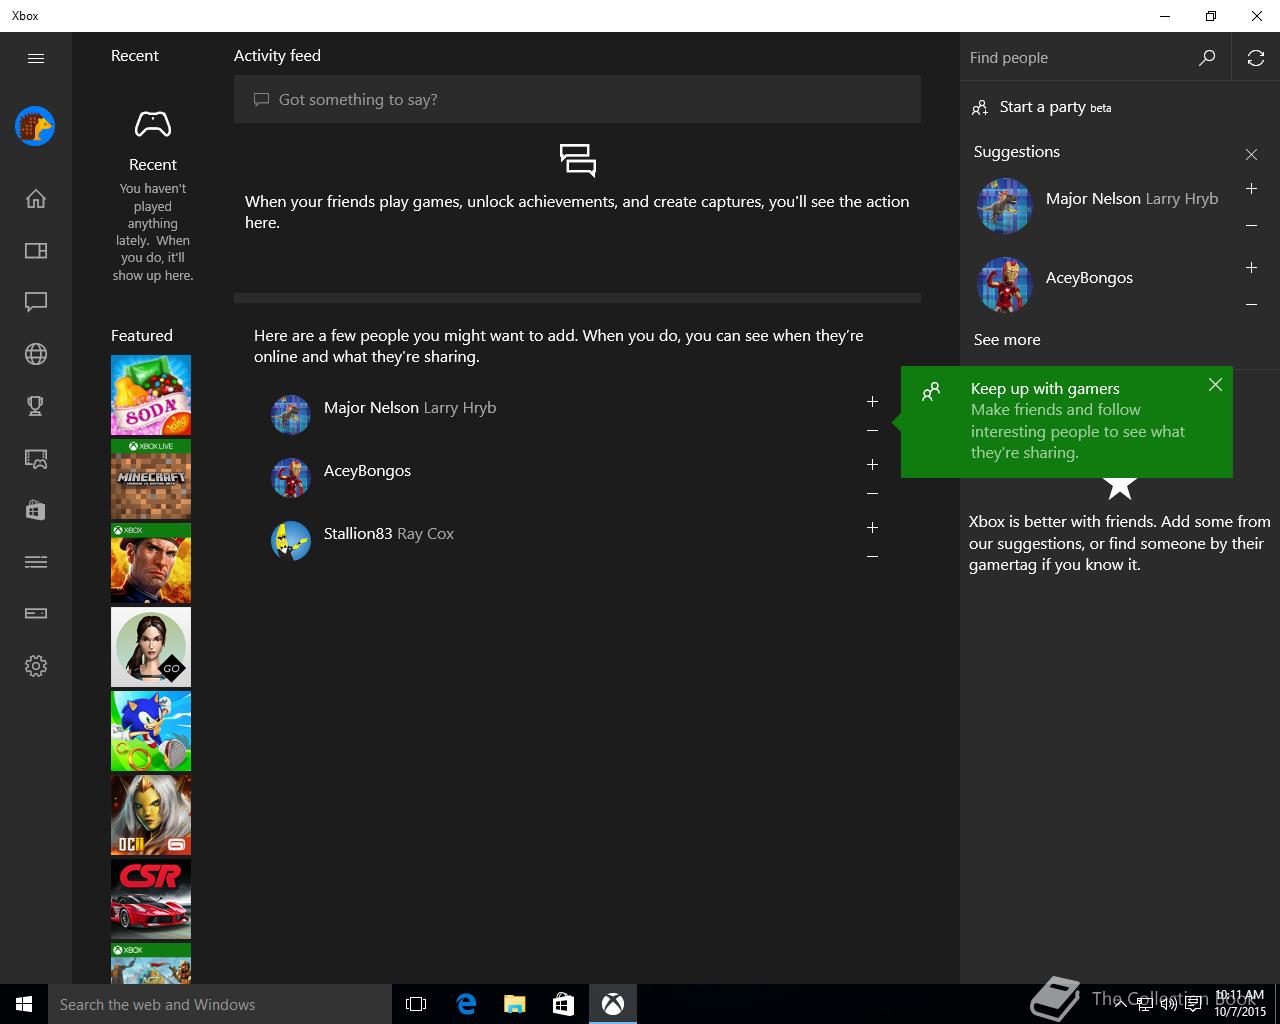Screen dimensions: 1280x1024
Task: Click the Recent controller icon
Action: [x=153, y=125]
